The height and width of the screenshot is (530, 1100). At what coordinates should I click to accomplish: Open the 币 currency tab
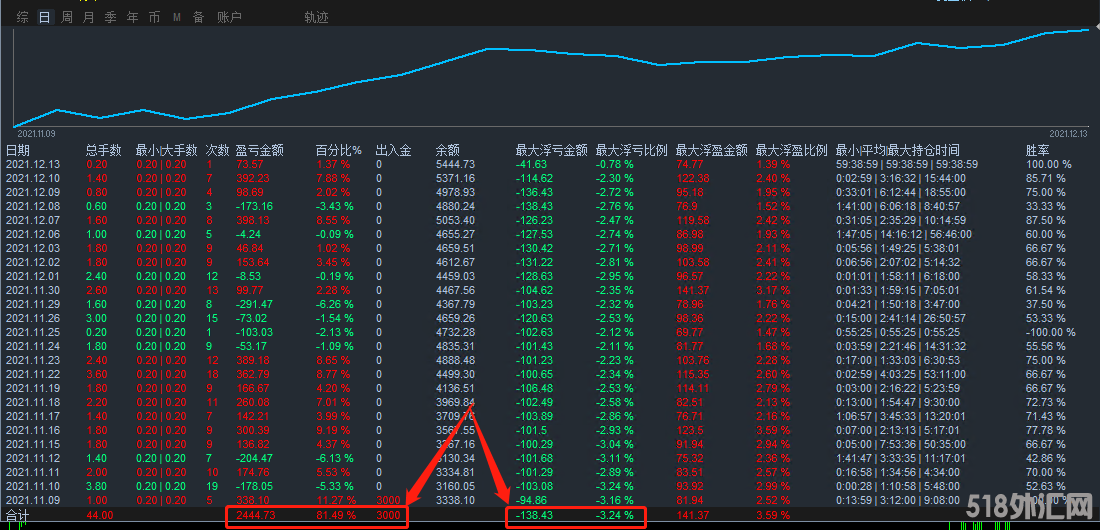tap(154, 17)
